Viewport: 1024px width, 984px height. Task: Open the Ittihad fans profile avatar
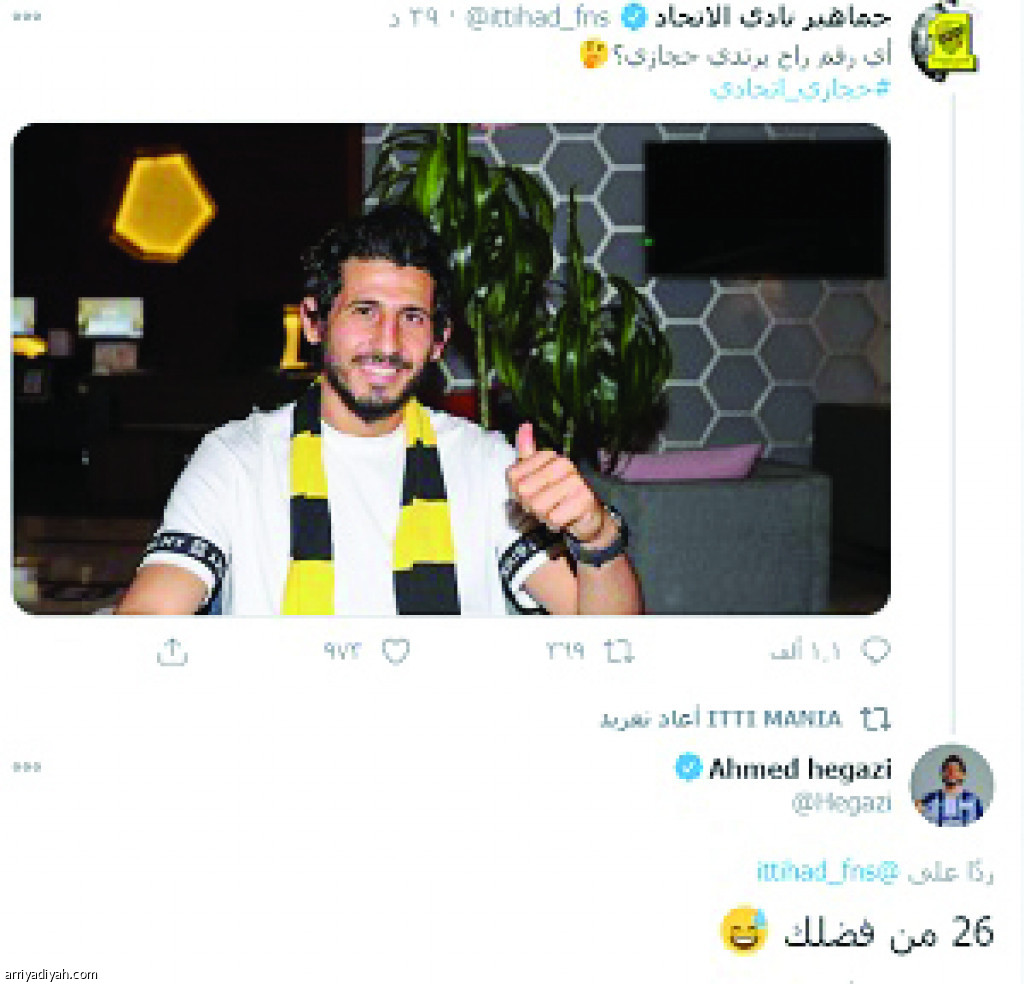944,42
